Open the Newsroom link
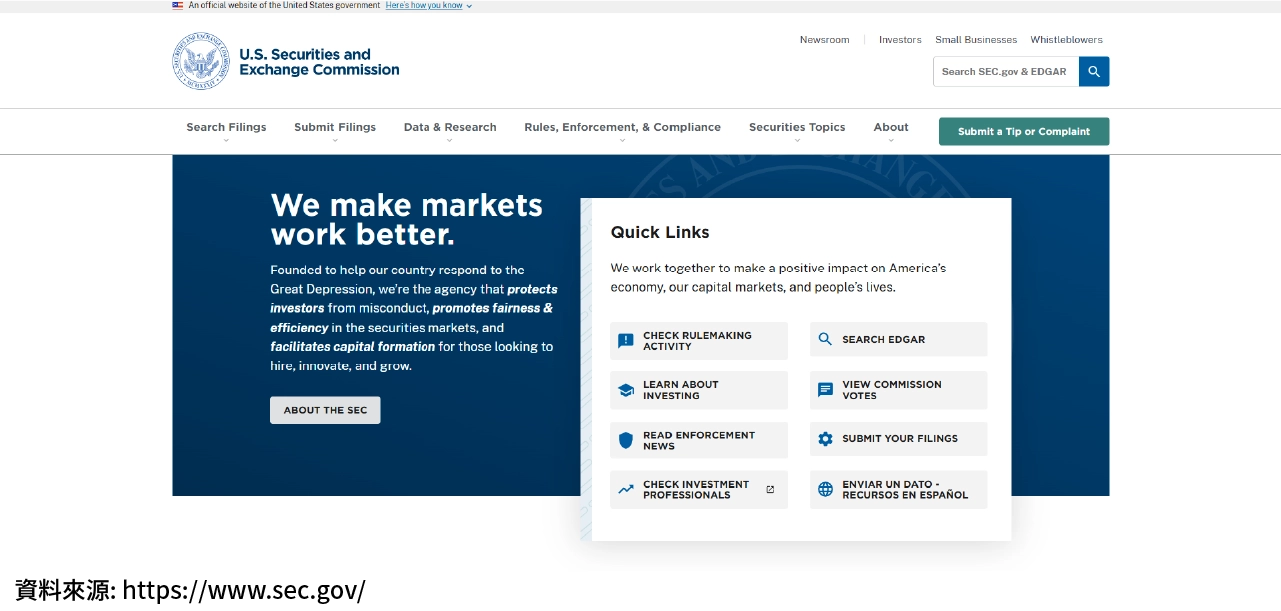1281x611 pixels. pos(824,40)
